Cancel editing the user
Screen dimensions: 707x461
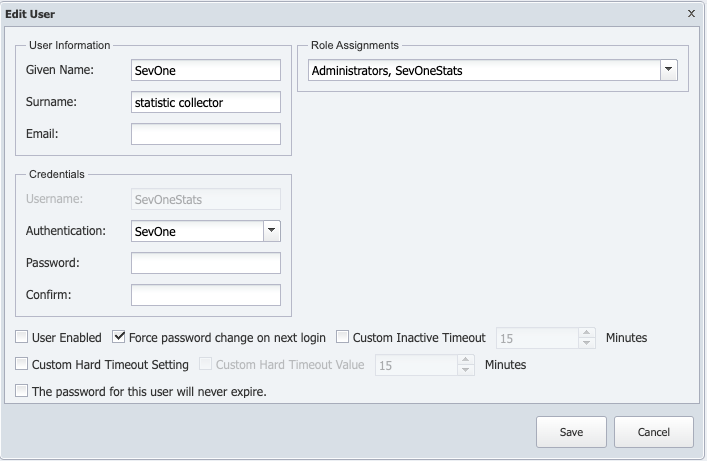(653, 432)
